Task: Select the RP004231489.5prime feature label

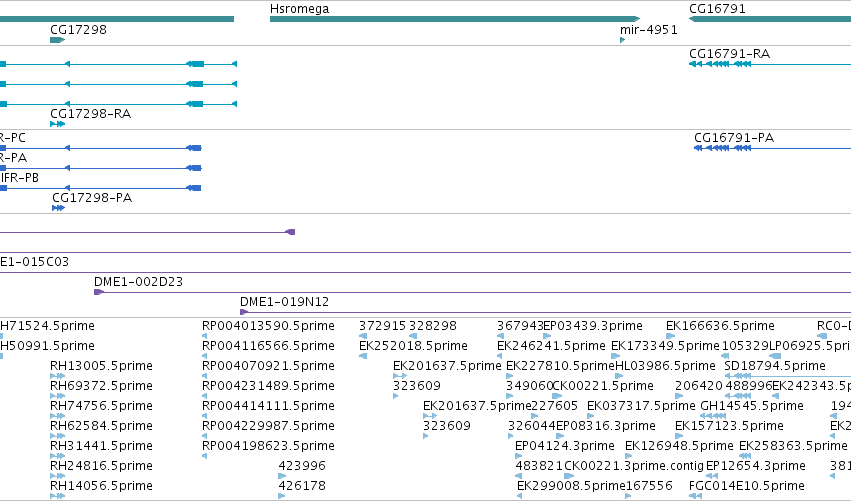Action: pos(268,386)
